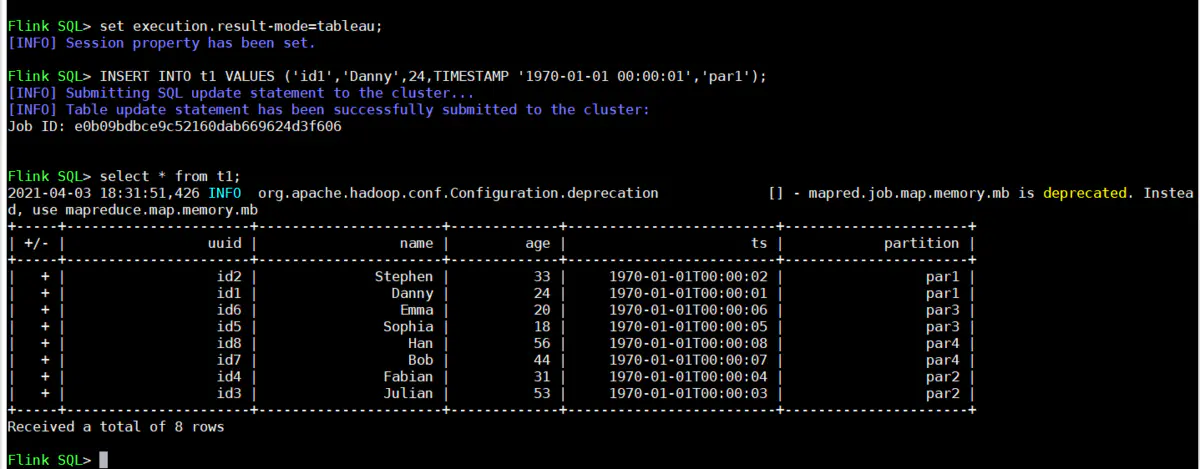The width and height of the screenshot is (1200, 469).
Task: Click the 'id3' cell
Action: [x=231, y=393]
